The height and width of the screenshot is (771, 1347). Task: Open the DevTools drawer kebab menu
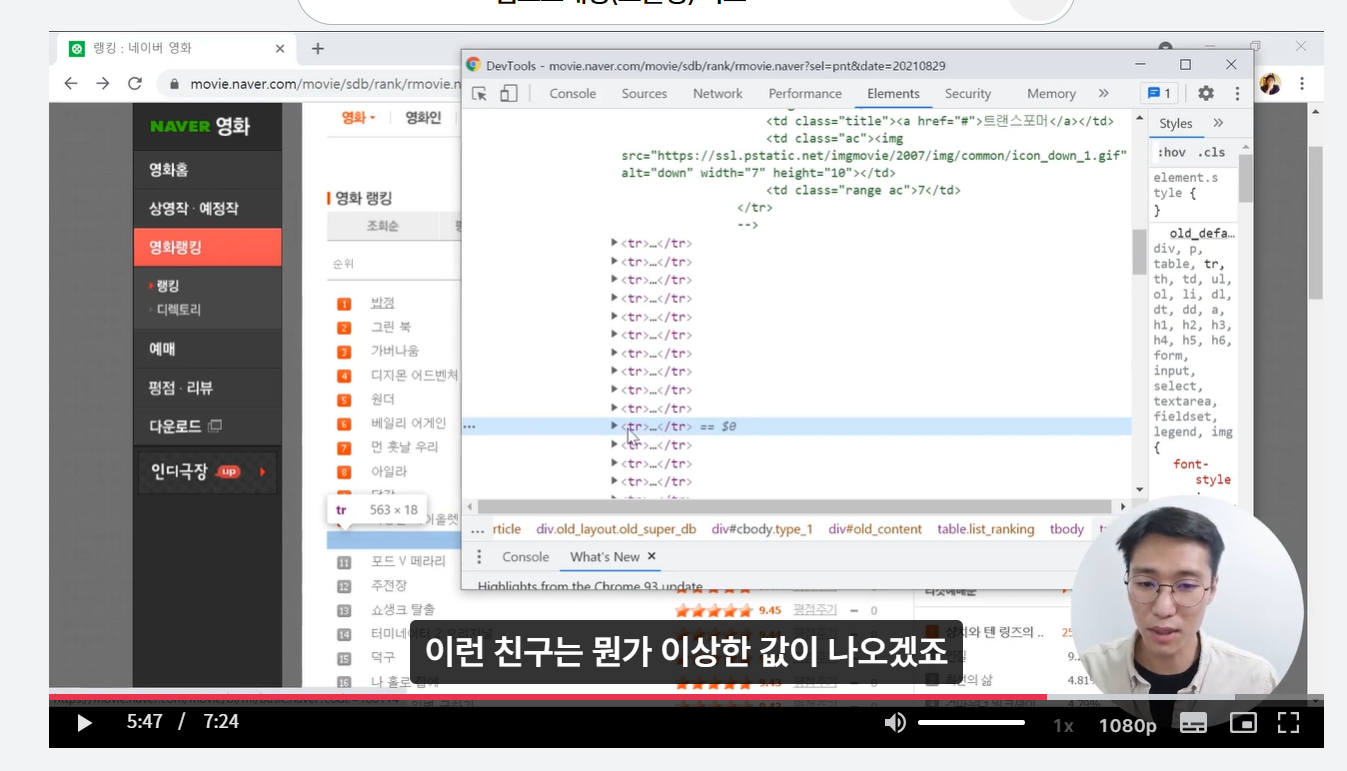click(x=479, y=557)
